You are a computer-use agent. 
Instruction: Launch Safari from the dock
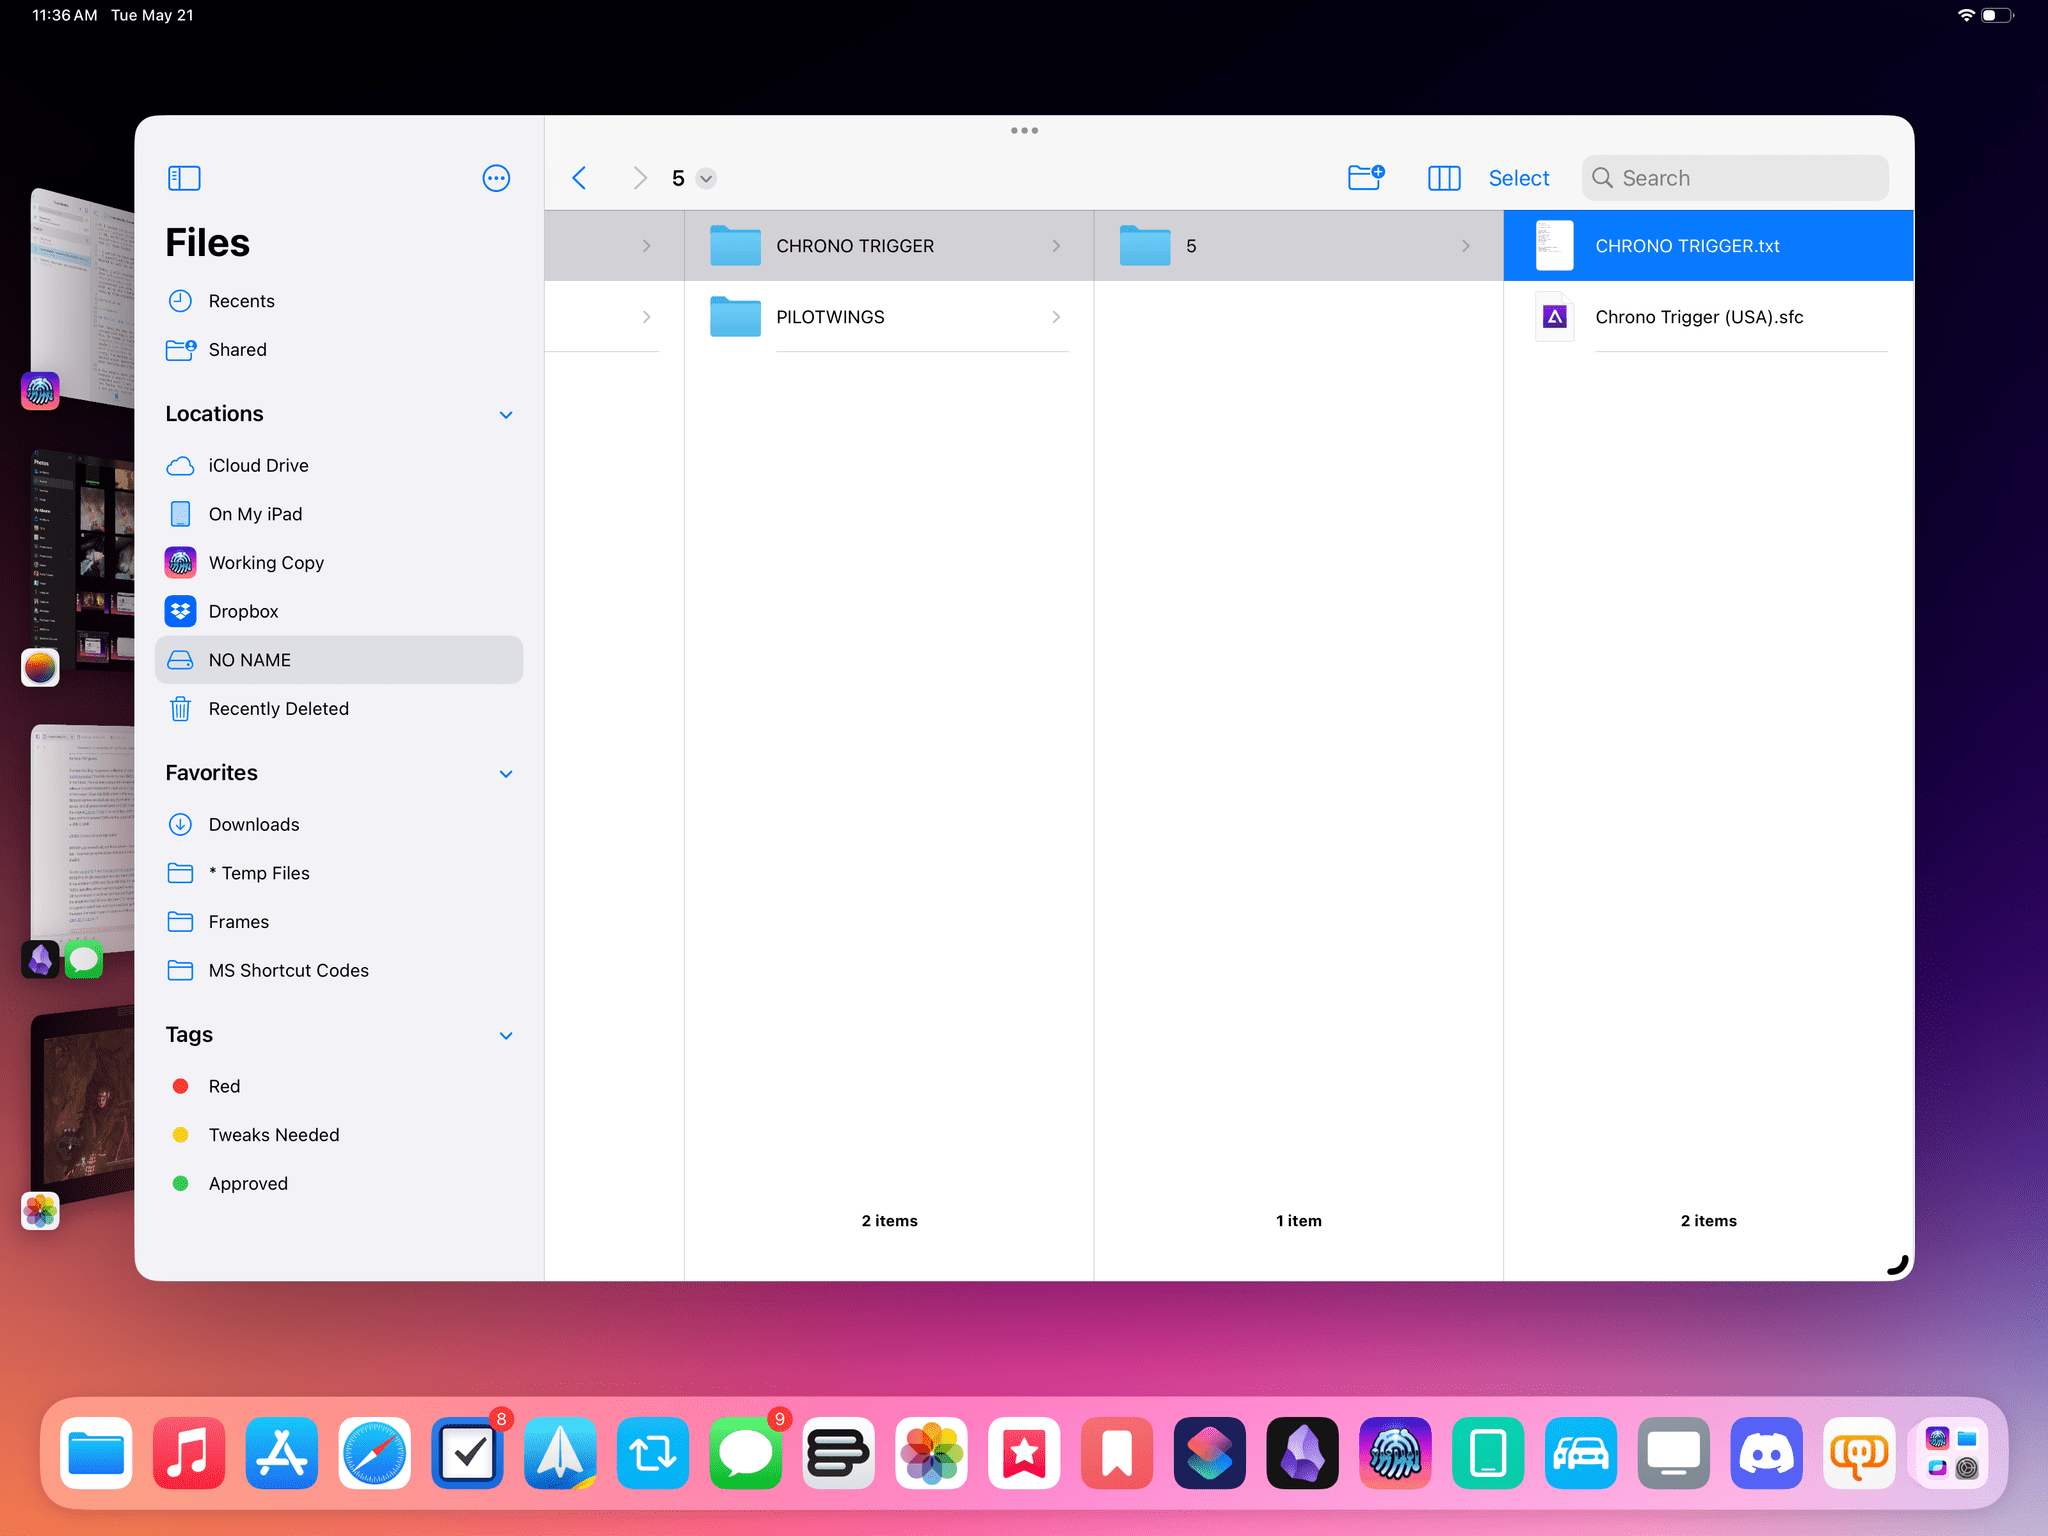(x=375, y=1453)
